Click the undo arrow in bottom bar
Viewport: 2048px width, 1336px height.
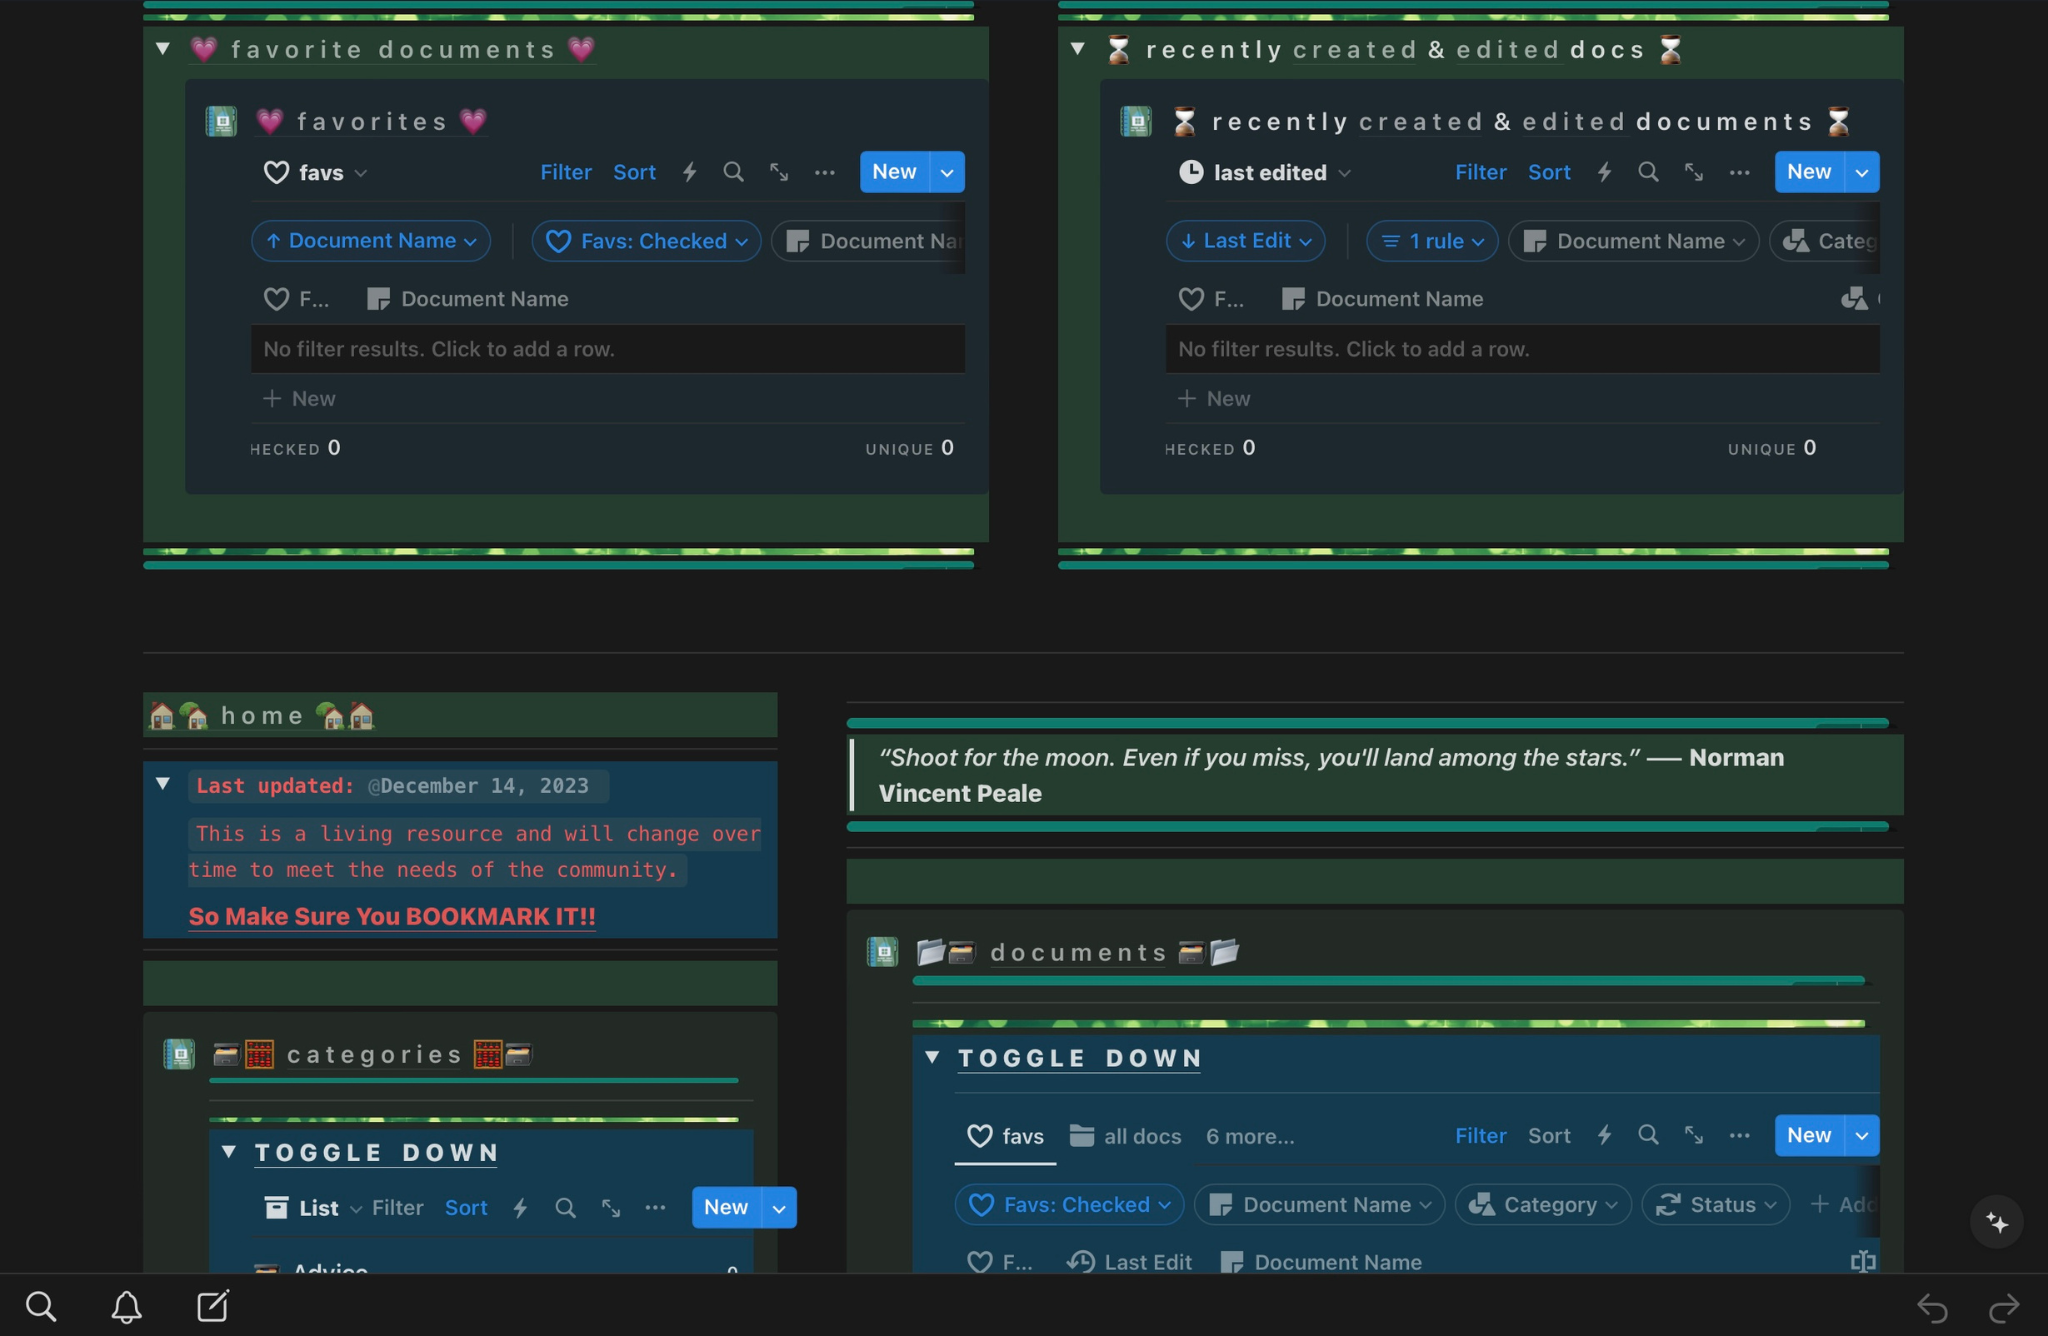pyautogui.click(x=1932, y=1307)
